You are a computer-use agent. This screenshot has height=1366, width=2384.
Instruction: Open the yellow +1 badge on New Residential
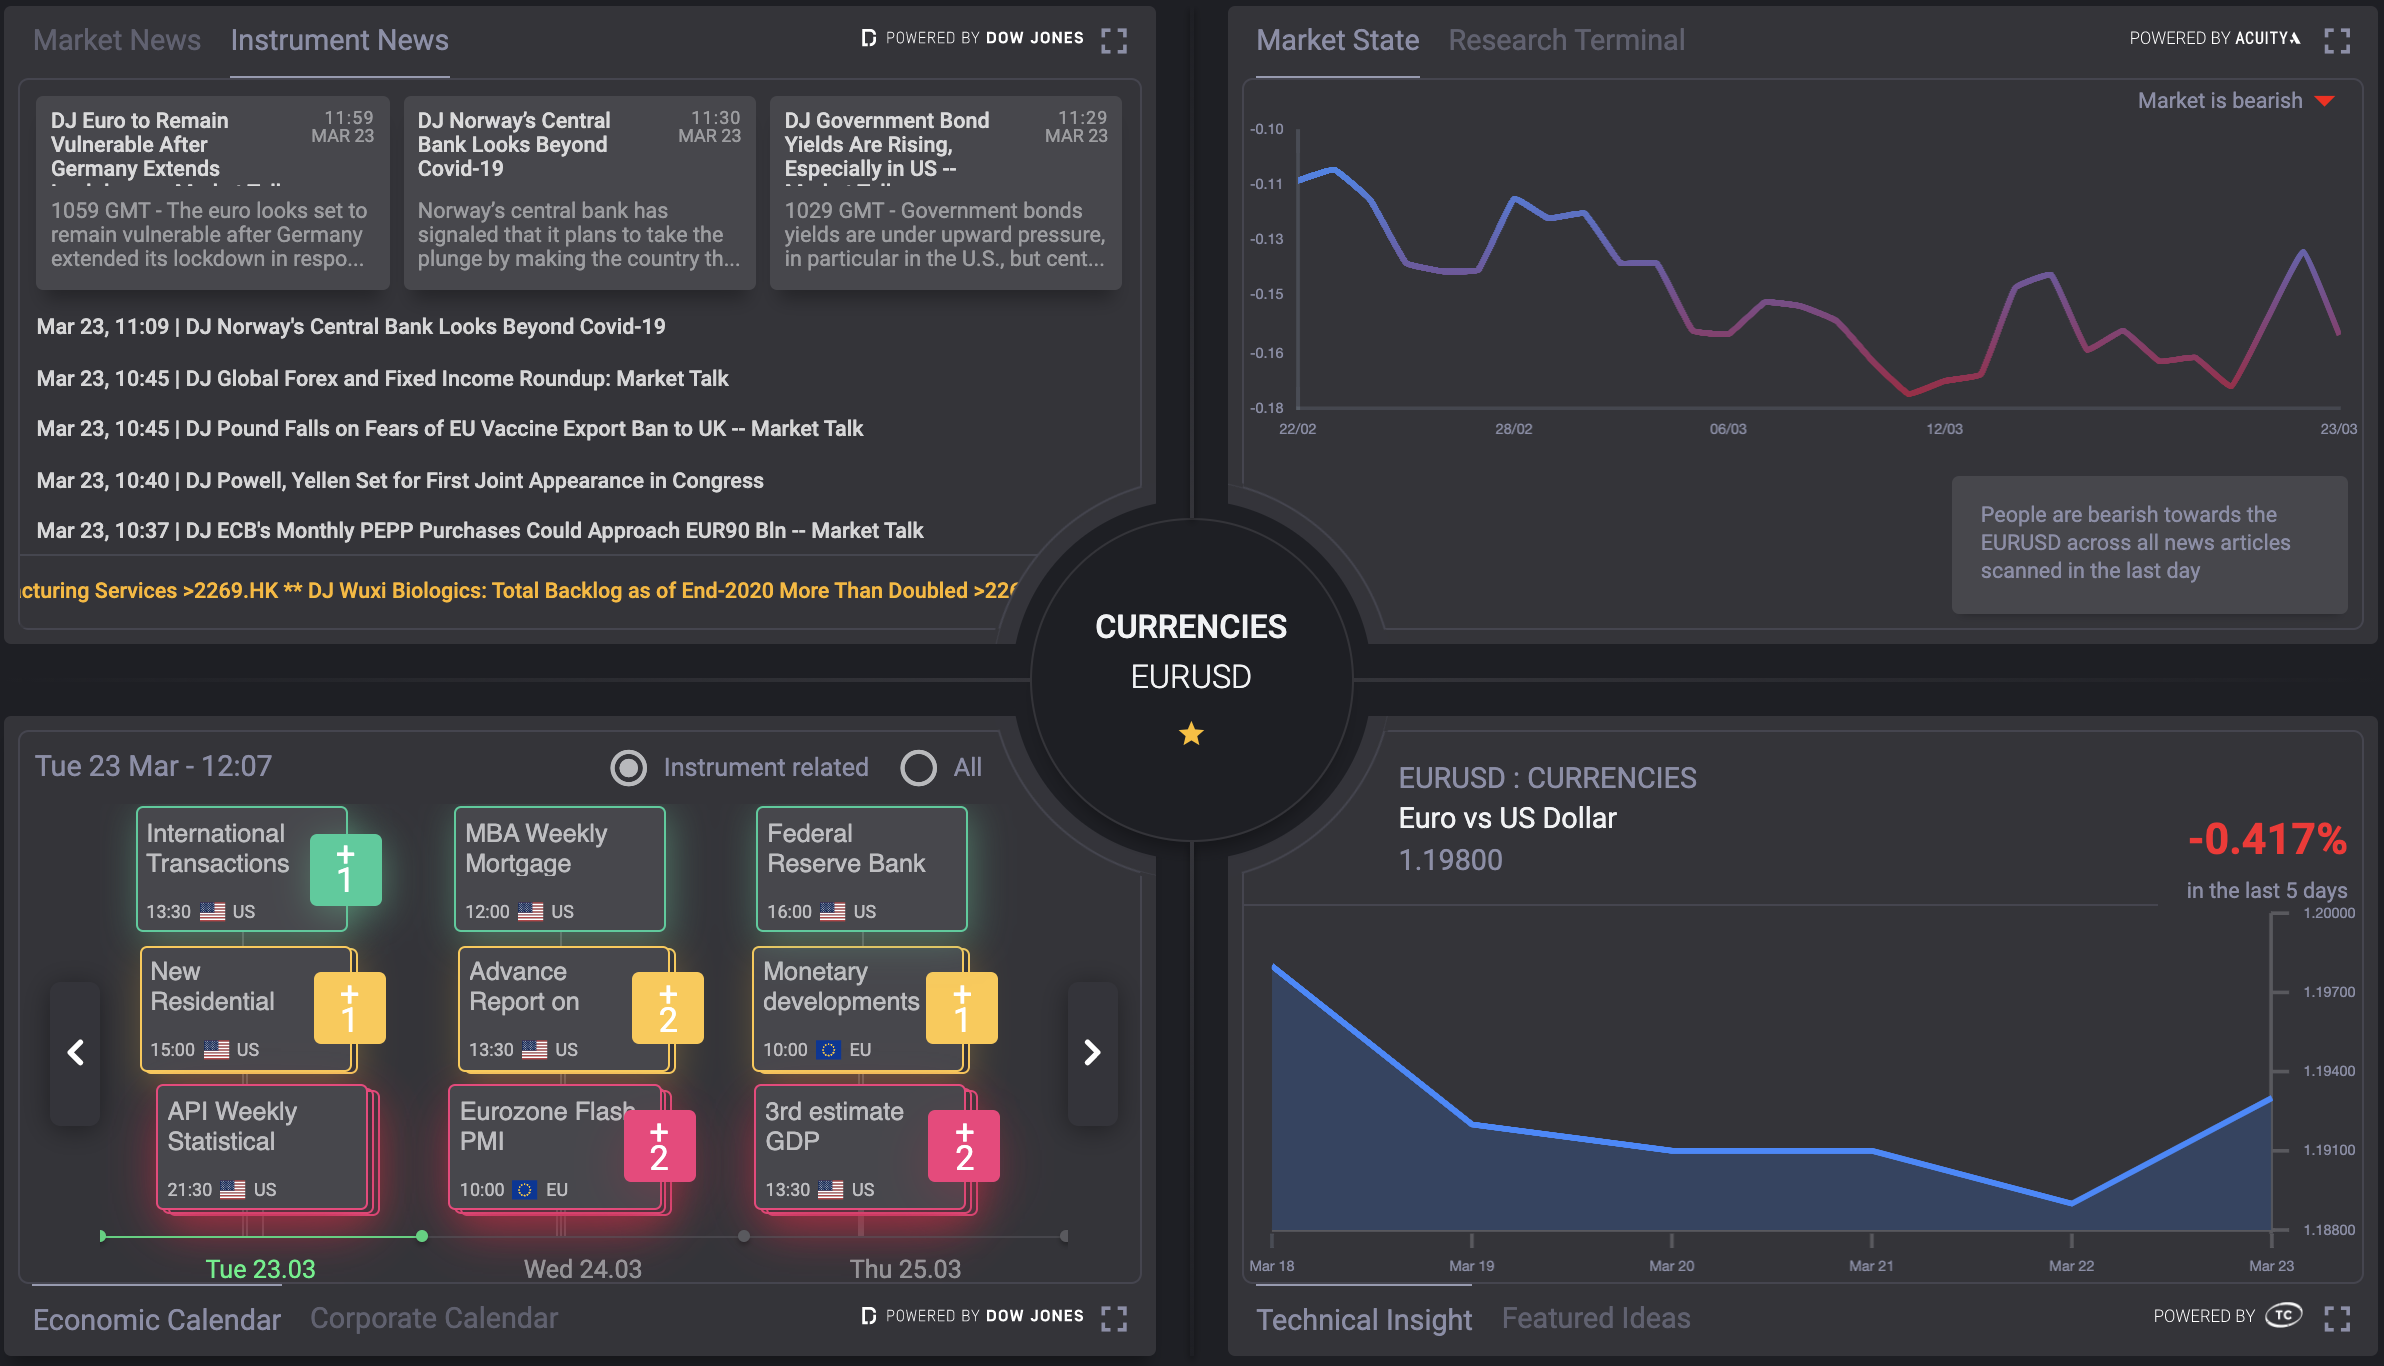[x=349, y=1008]
